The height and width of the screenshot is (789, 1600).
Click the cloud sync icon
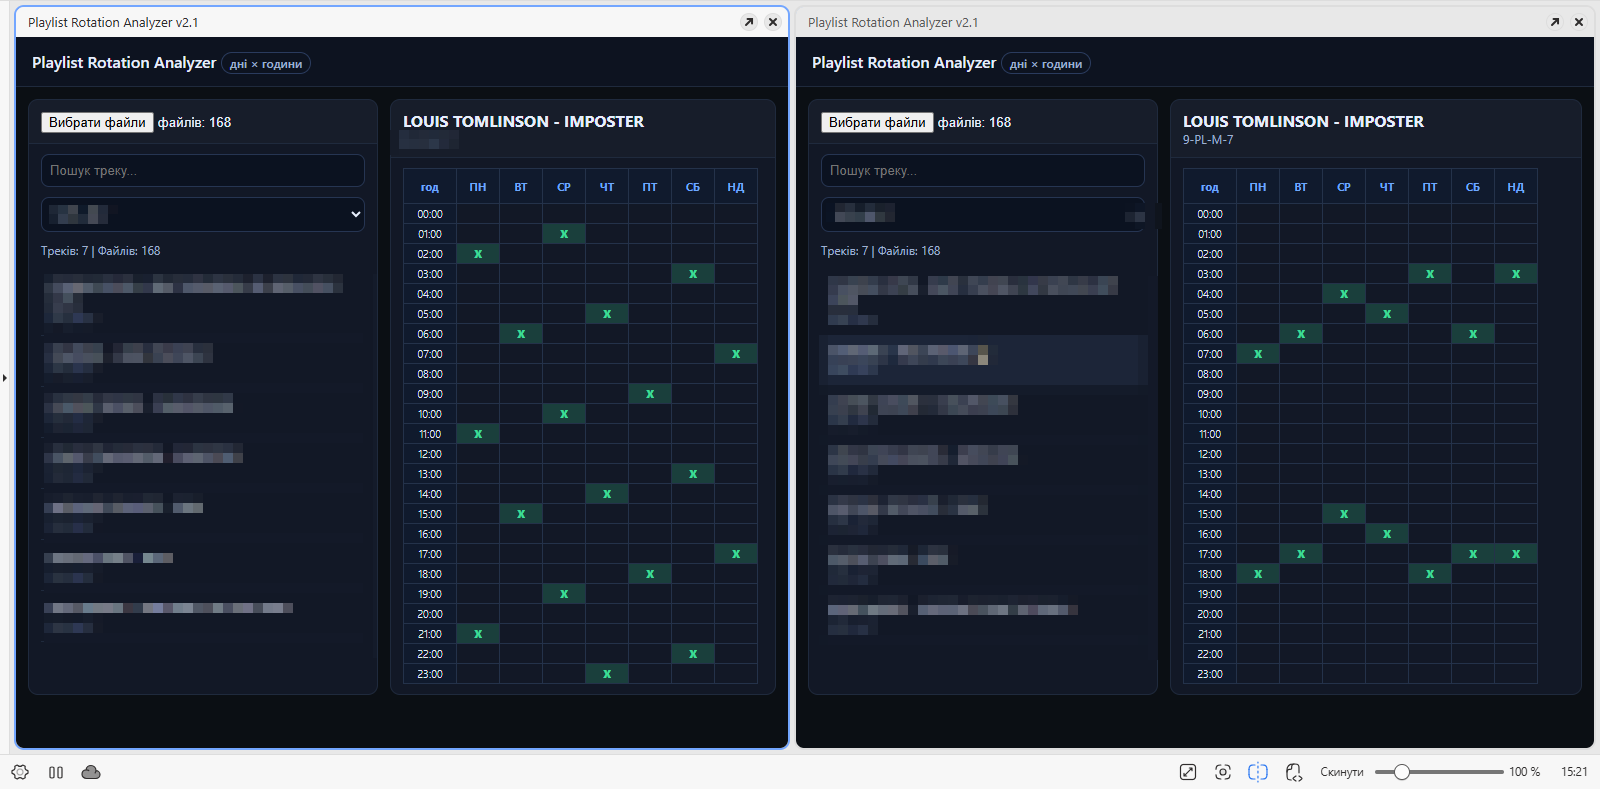coord(91,772)
